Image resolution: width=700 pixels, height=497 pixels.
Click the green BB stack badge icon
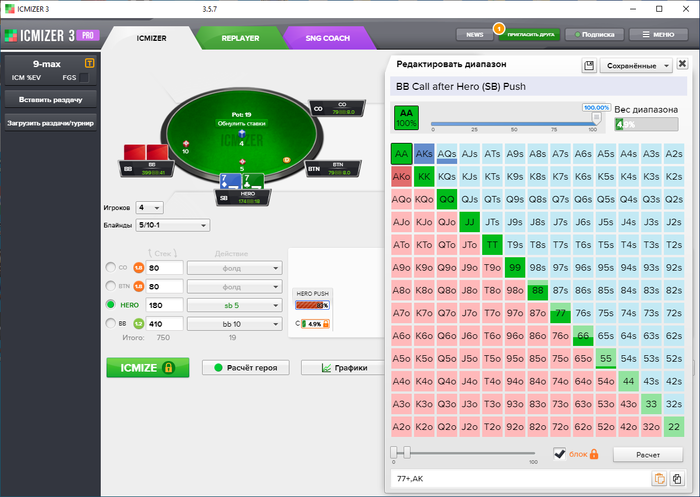(x=138, y=324)
